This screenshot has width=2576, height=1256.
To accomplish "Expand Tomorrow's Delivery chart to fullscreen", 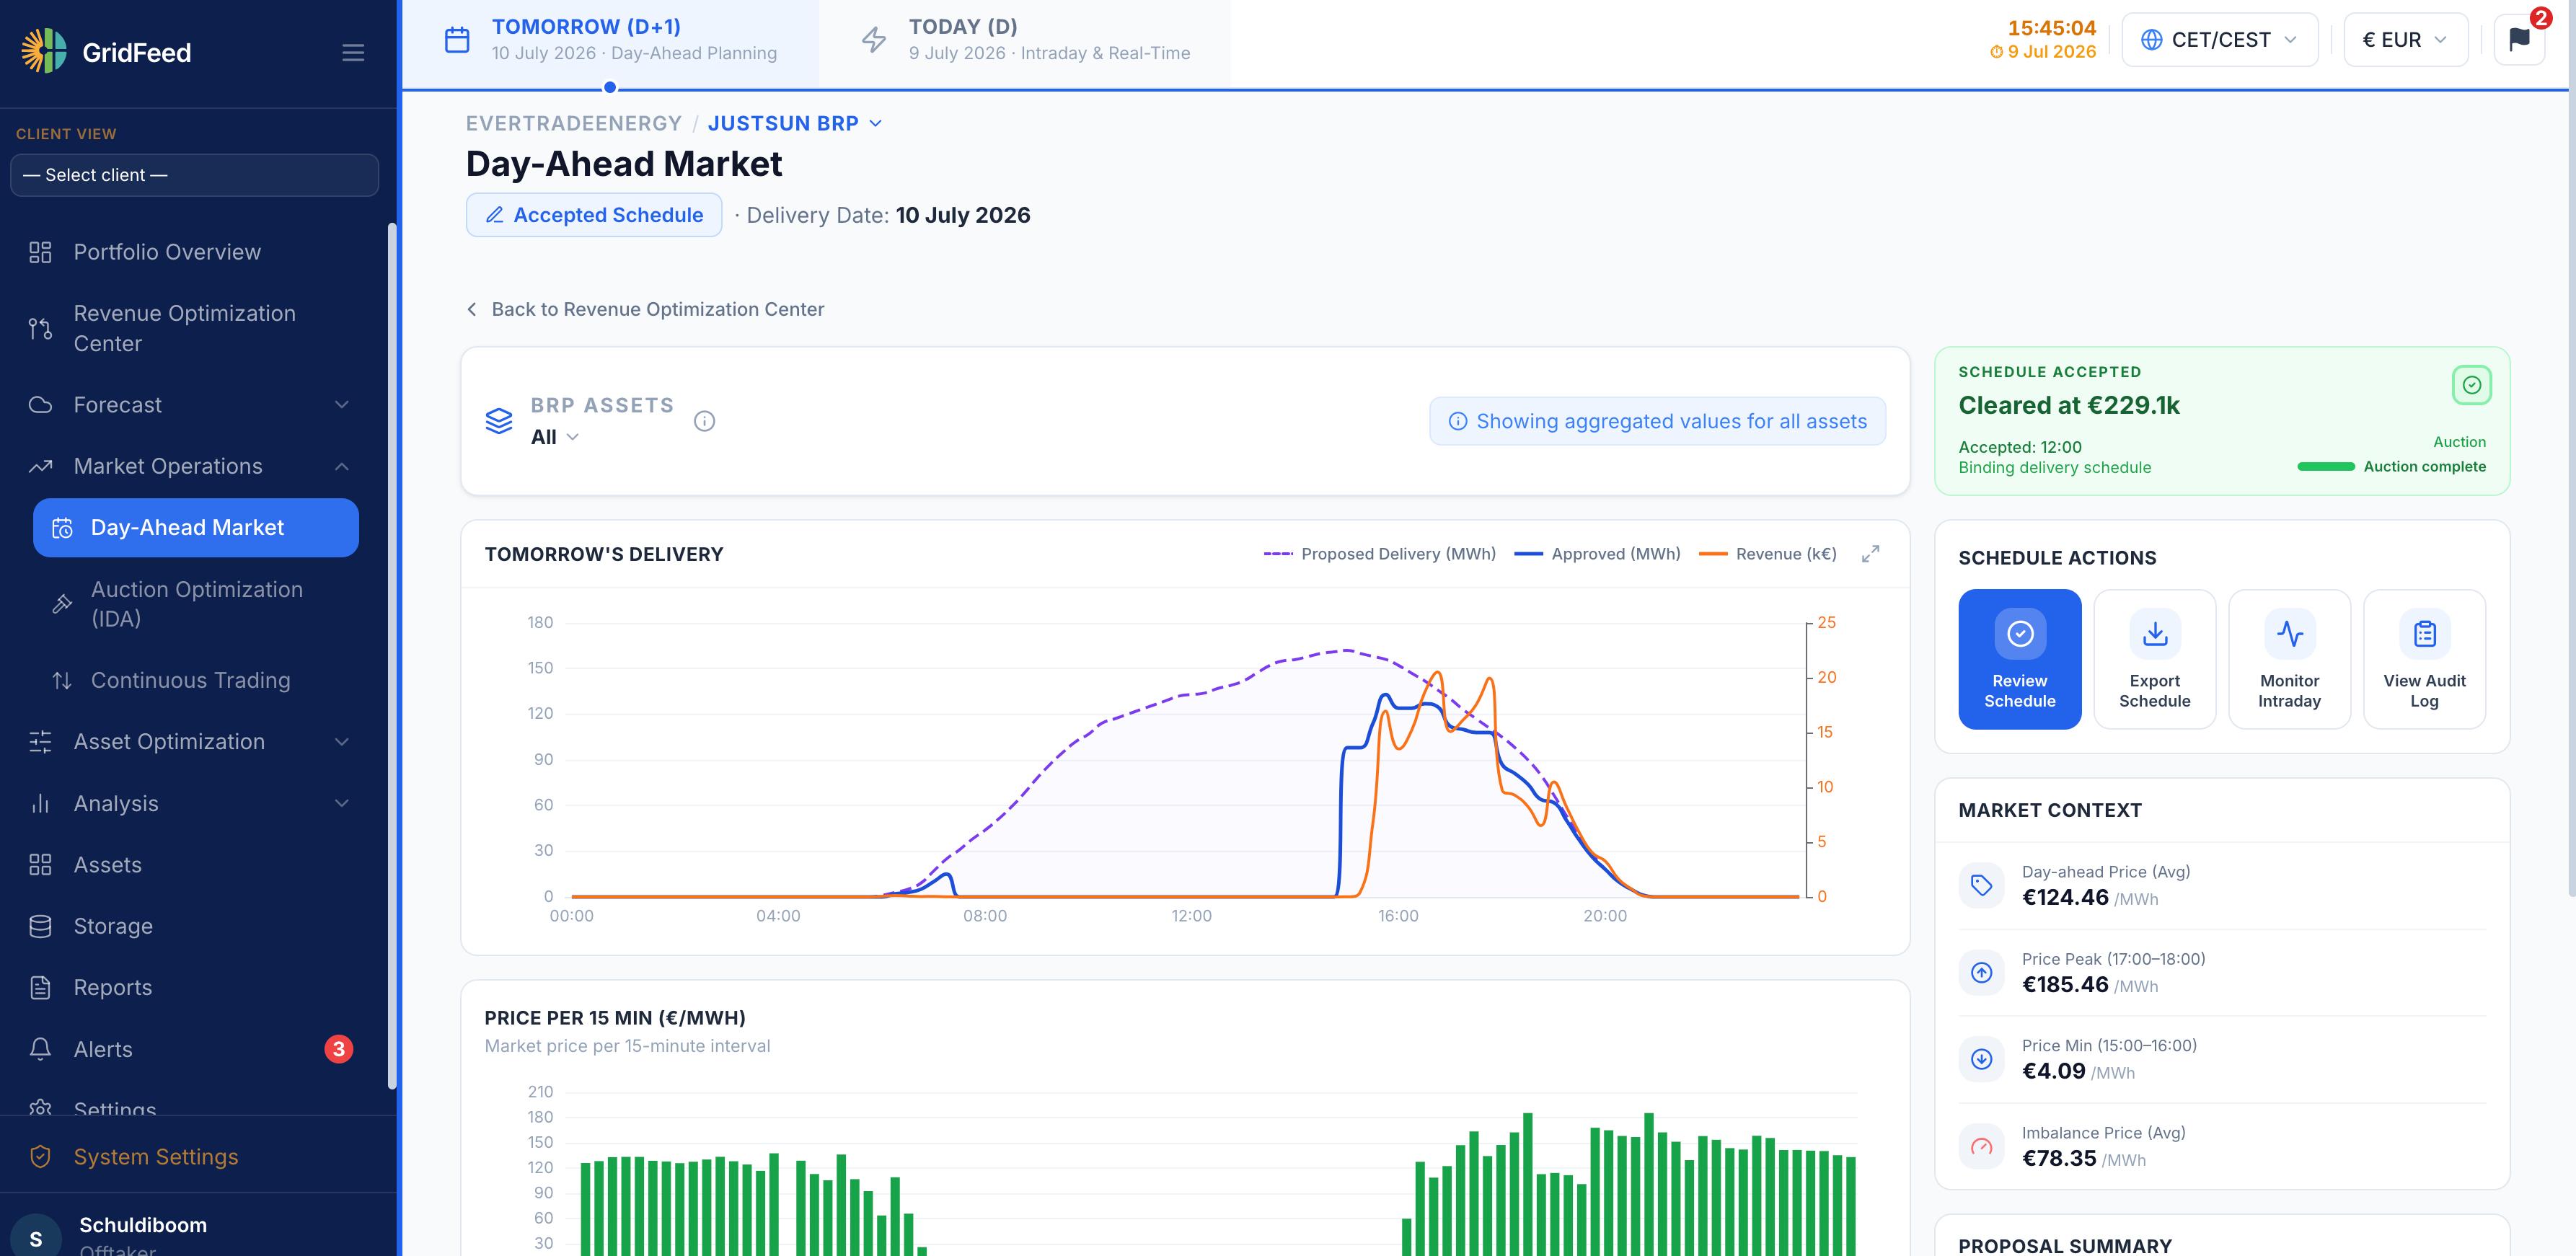I will pos(1870,554).
